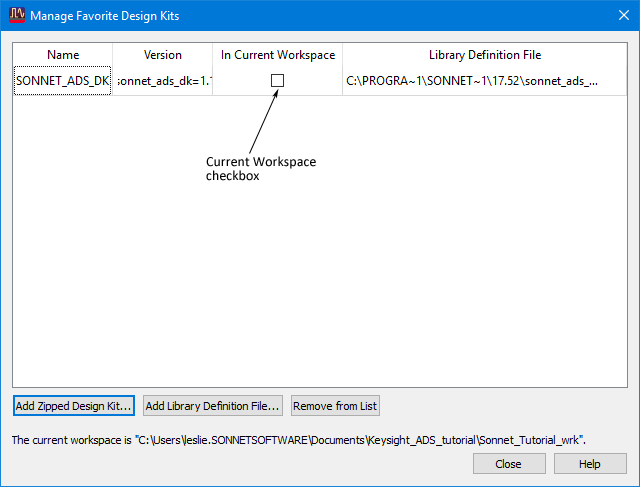Click the In Current Workspace column header
Image resolution: width=640 pixels, height=487 pixels.
tap(278, 55)
